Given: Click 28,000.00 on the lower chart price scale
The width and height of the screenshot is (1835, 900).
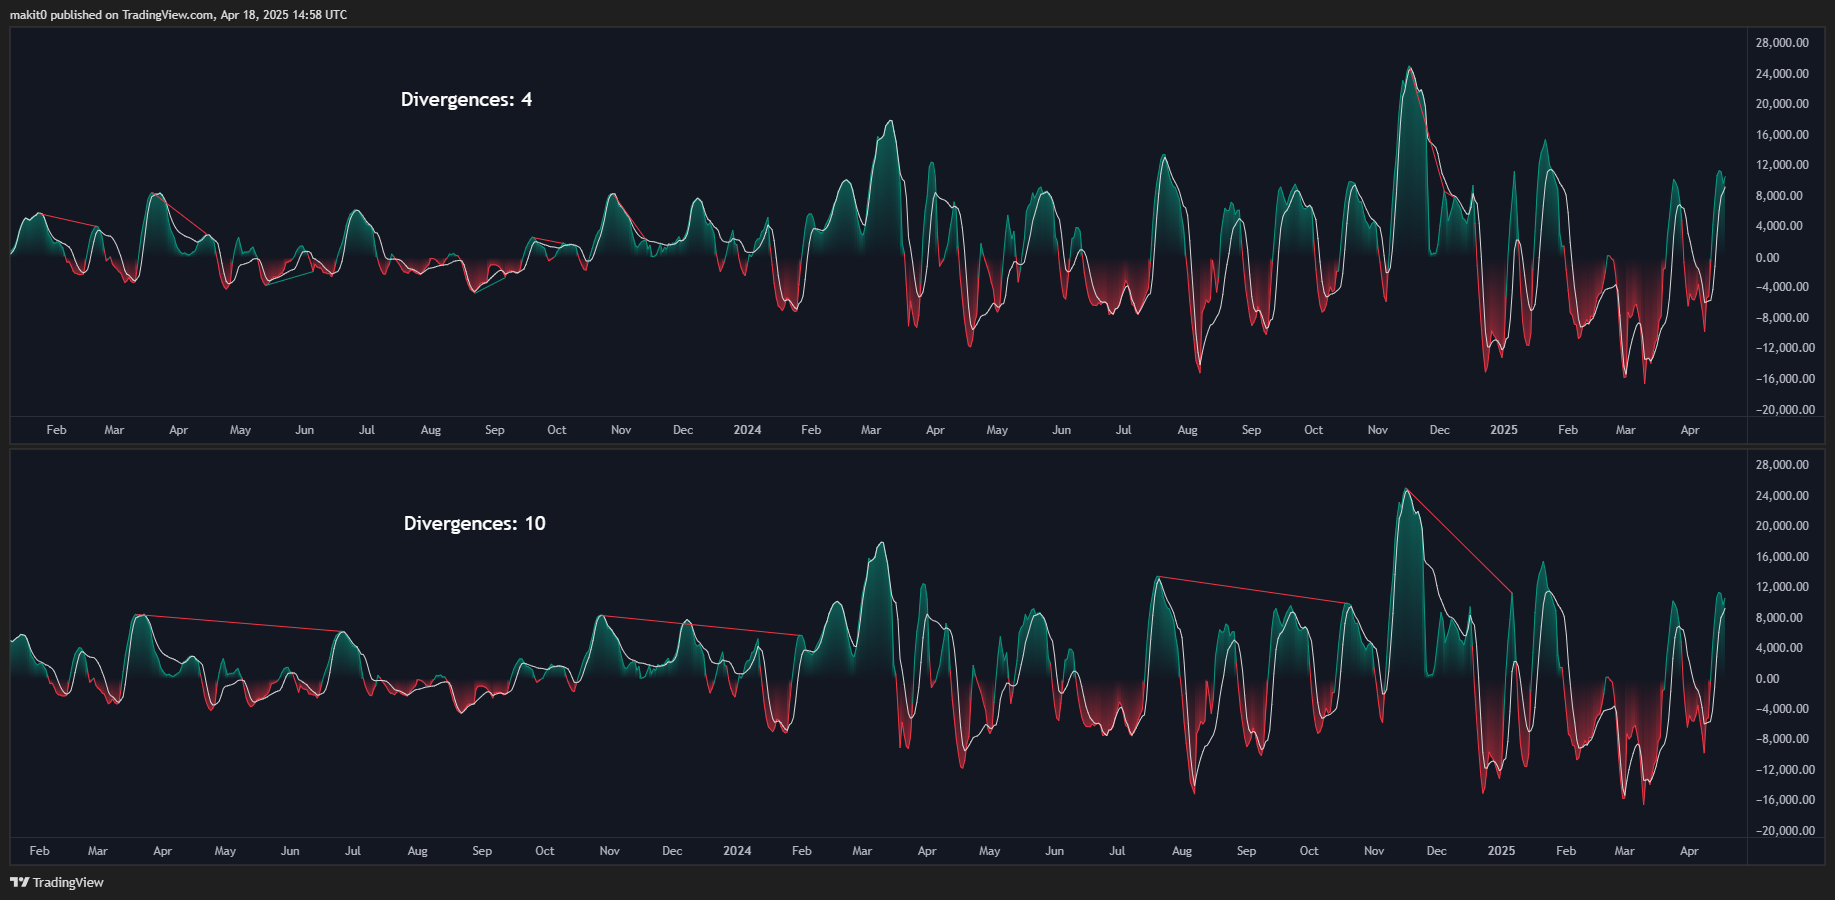Looking at the screenshot, I should click(1782, 465).
